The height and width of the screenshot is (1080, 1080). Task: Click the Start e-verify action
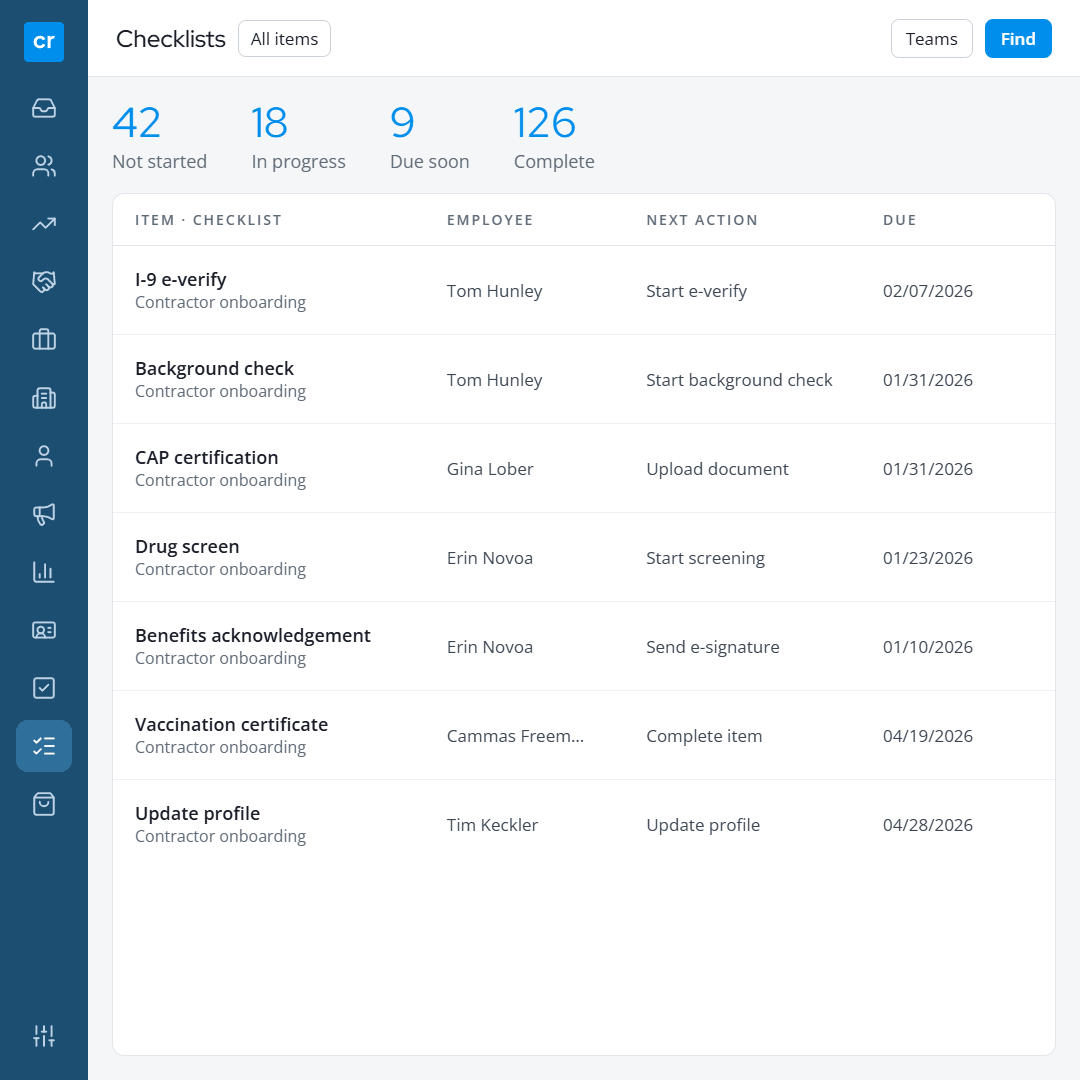696,291
